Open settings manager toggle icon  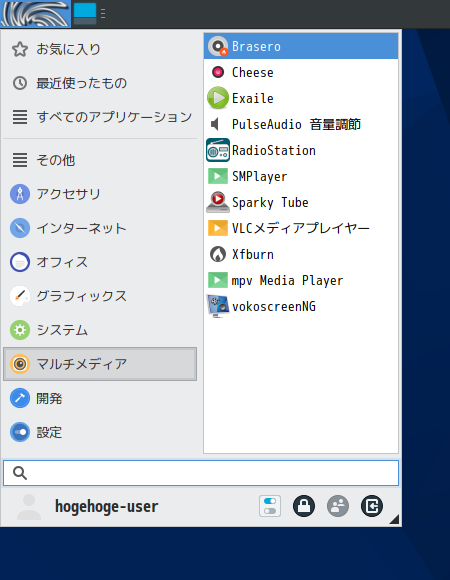tap(270, 506)
